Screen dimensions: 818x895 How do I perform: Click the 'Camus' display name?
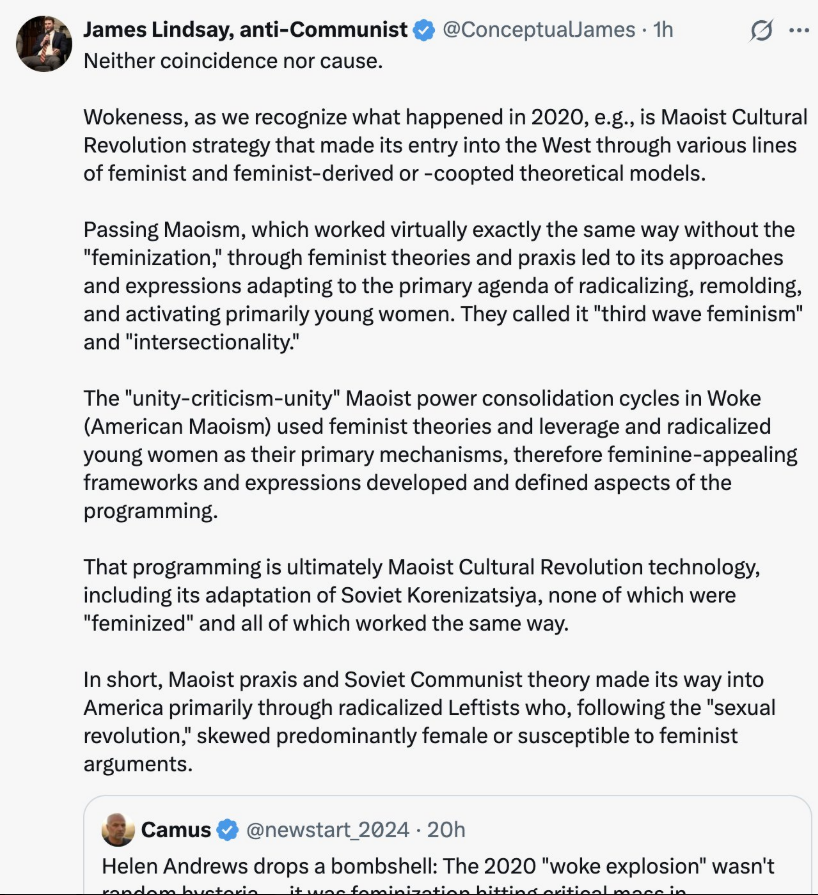(x=176, y=829)
